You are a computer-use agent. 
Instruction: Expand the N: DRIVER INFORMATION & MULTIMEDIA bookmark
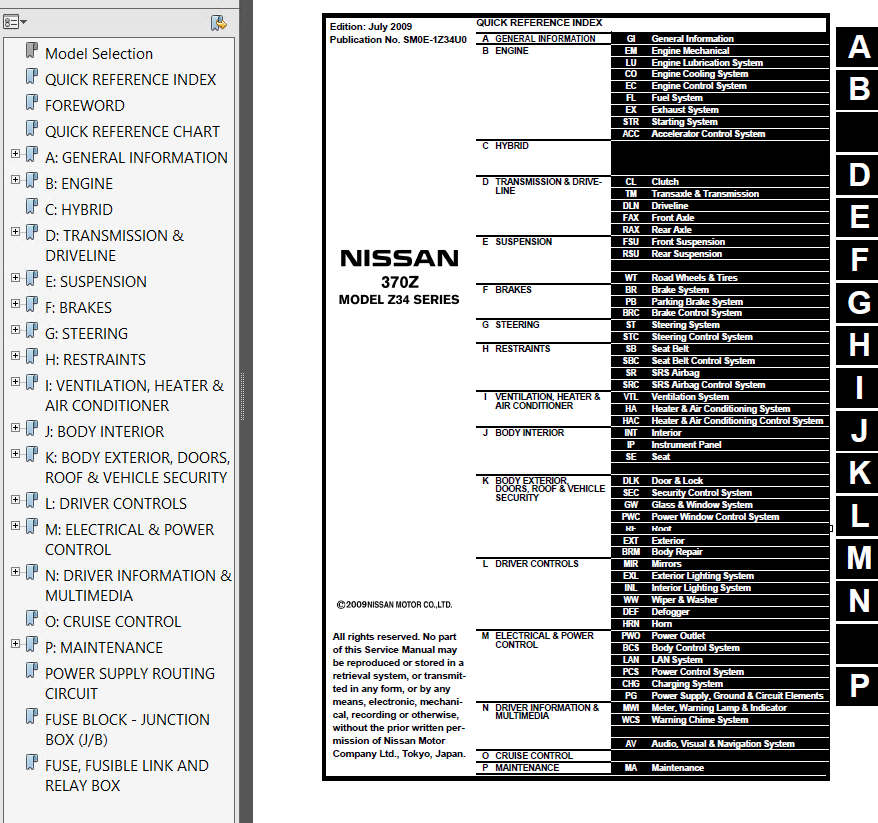pos(16,572)
